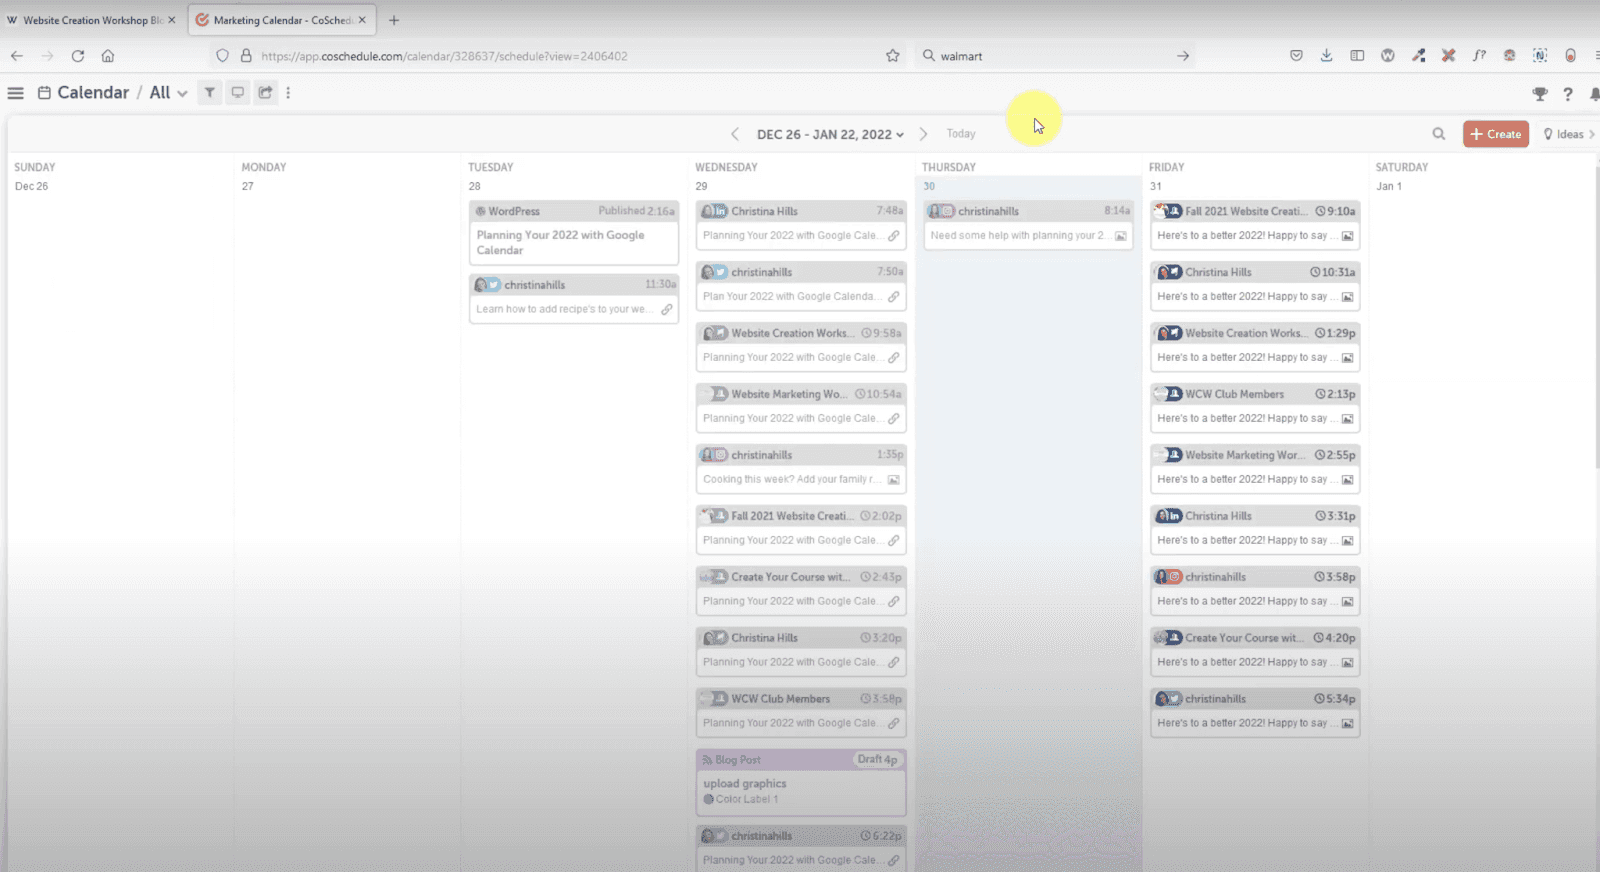The image size is (1600, 872).
Task: Open Website Marketing Wo 10:54a post
Action: pos(801,407)
